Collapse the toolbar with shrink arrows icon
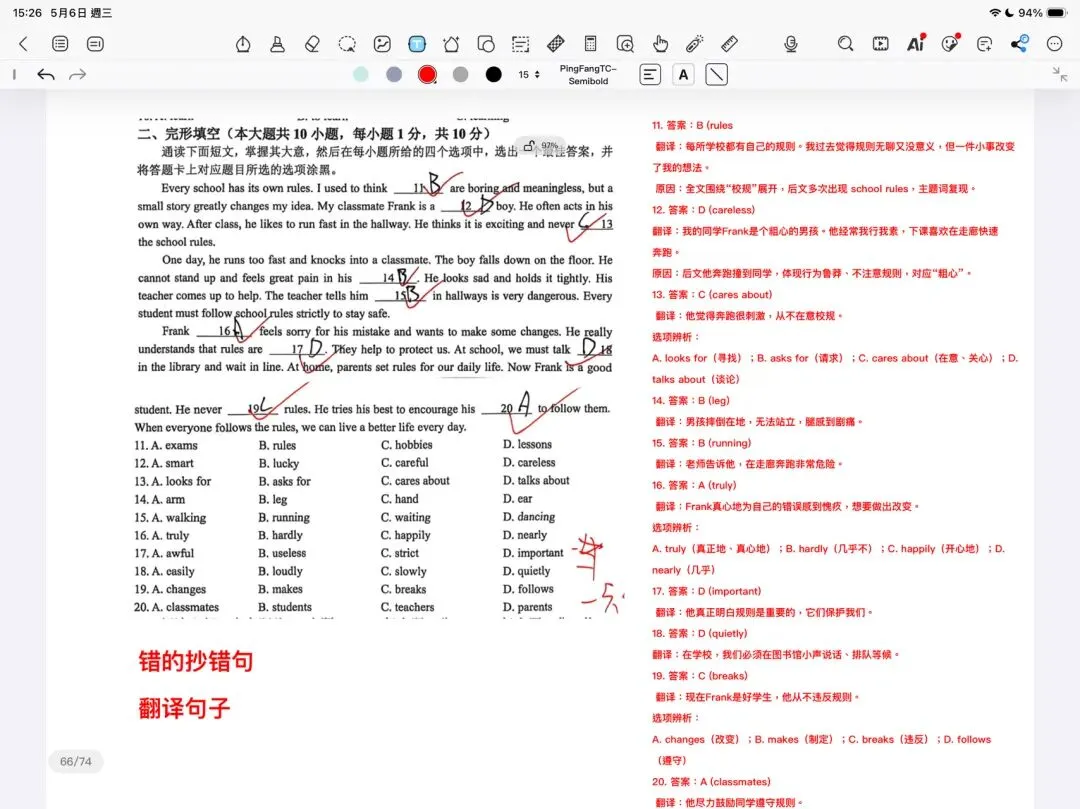This screenshot has height=809, width=1080. tap(1060, 74)
